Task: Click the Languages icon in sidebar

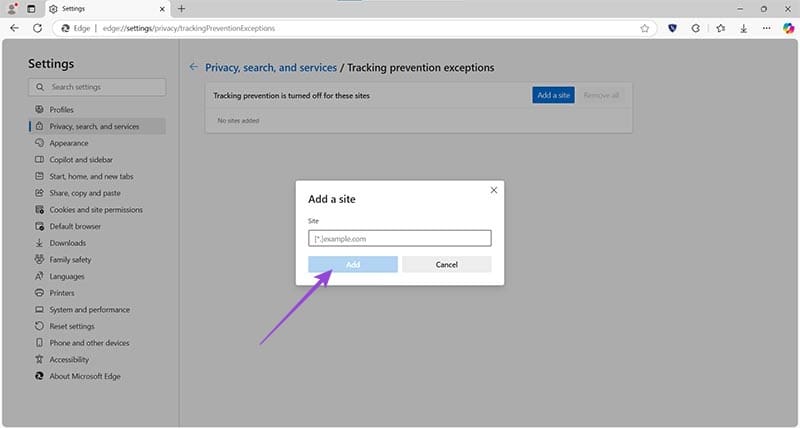Action: pos(39,276)
